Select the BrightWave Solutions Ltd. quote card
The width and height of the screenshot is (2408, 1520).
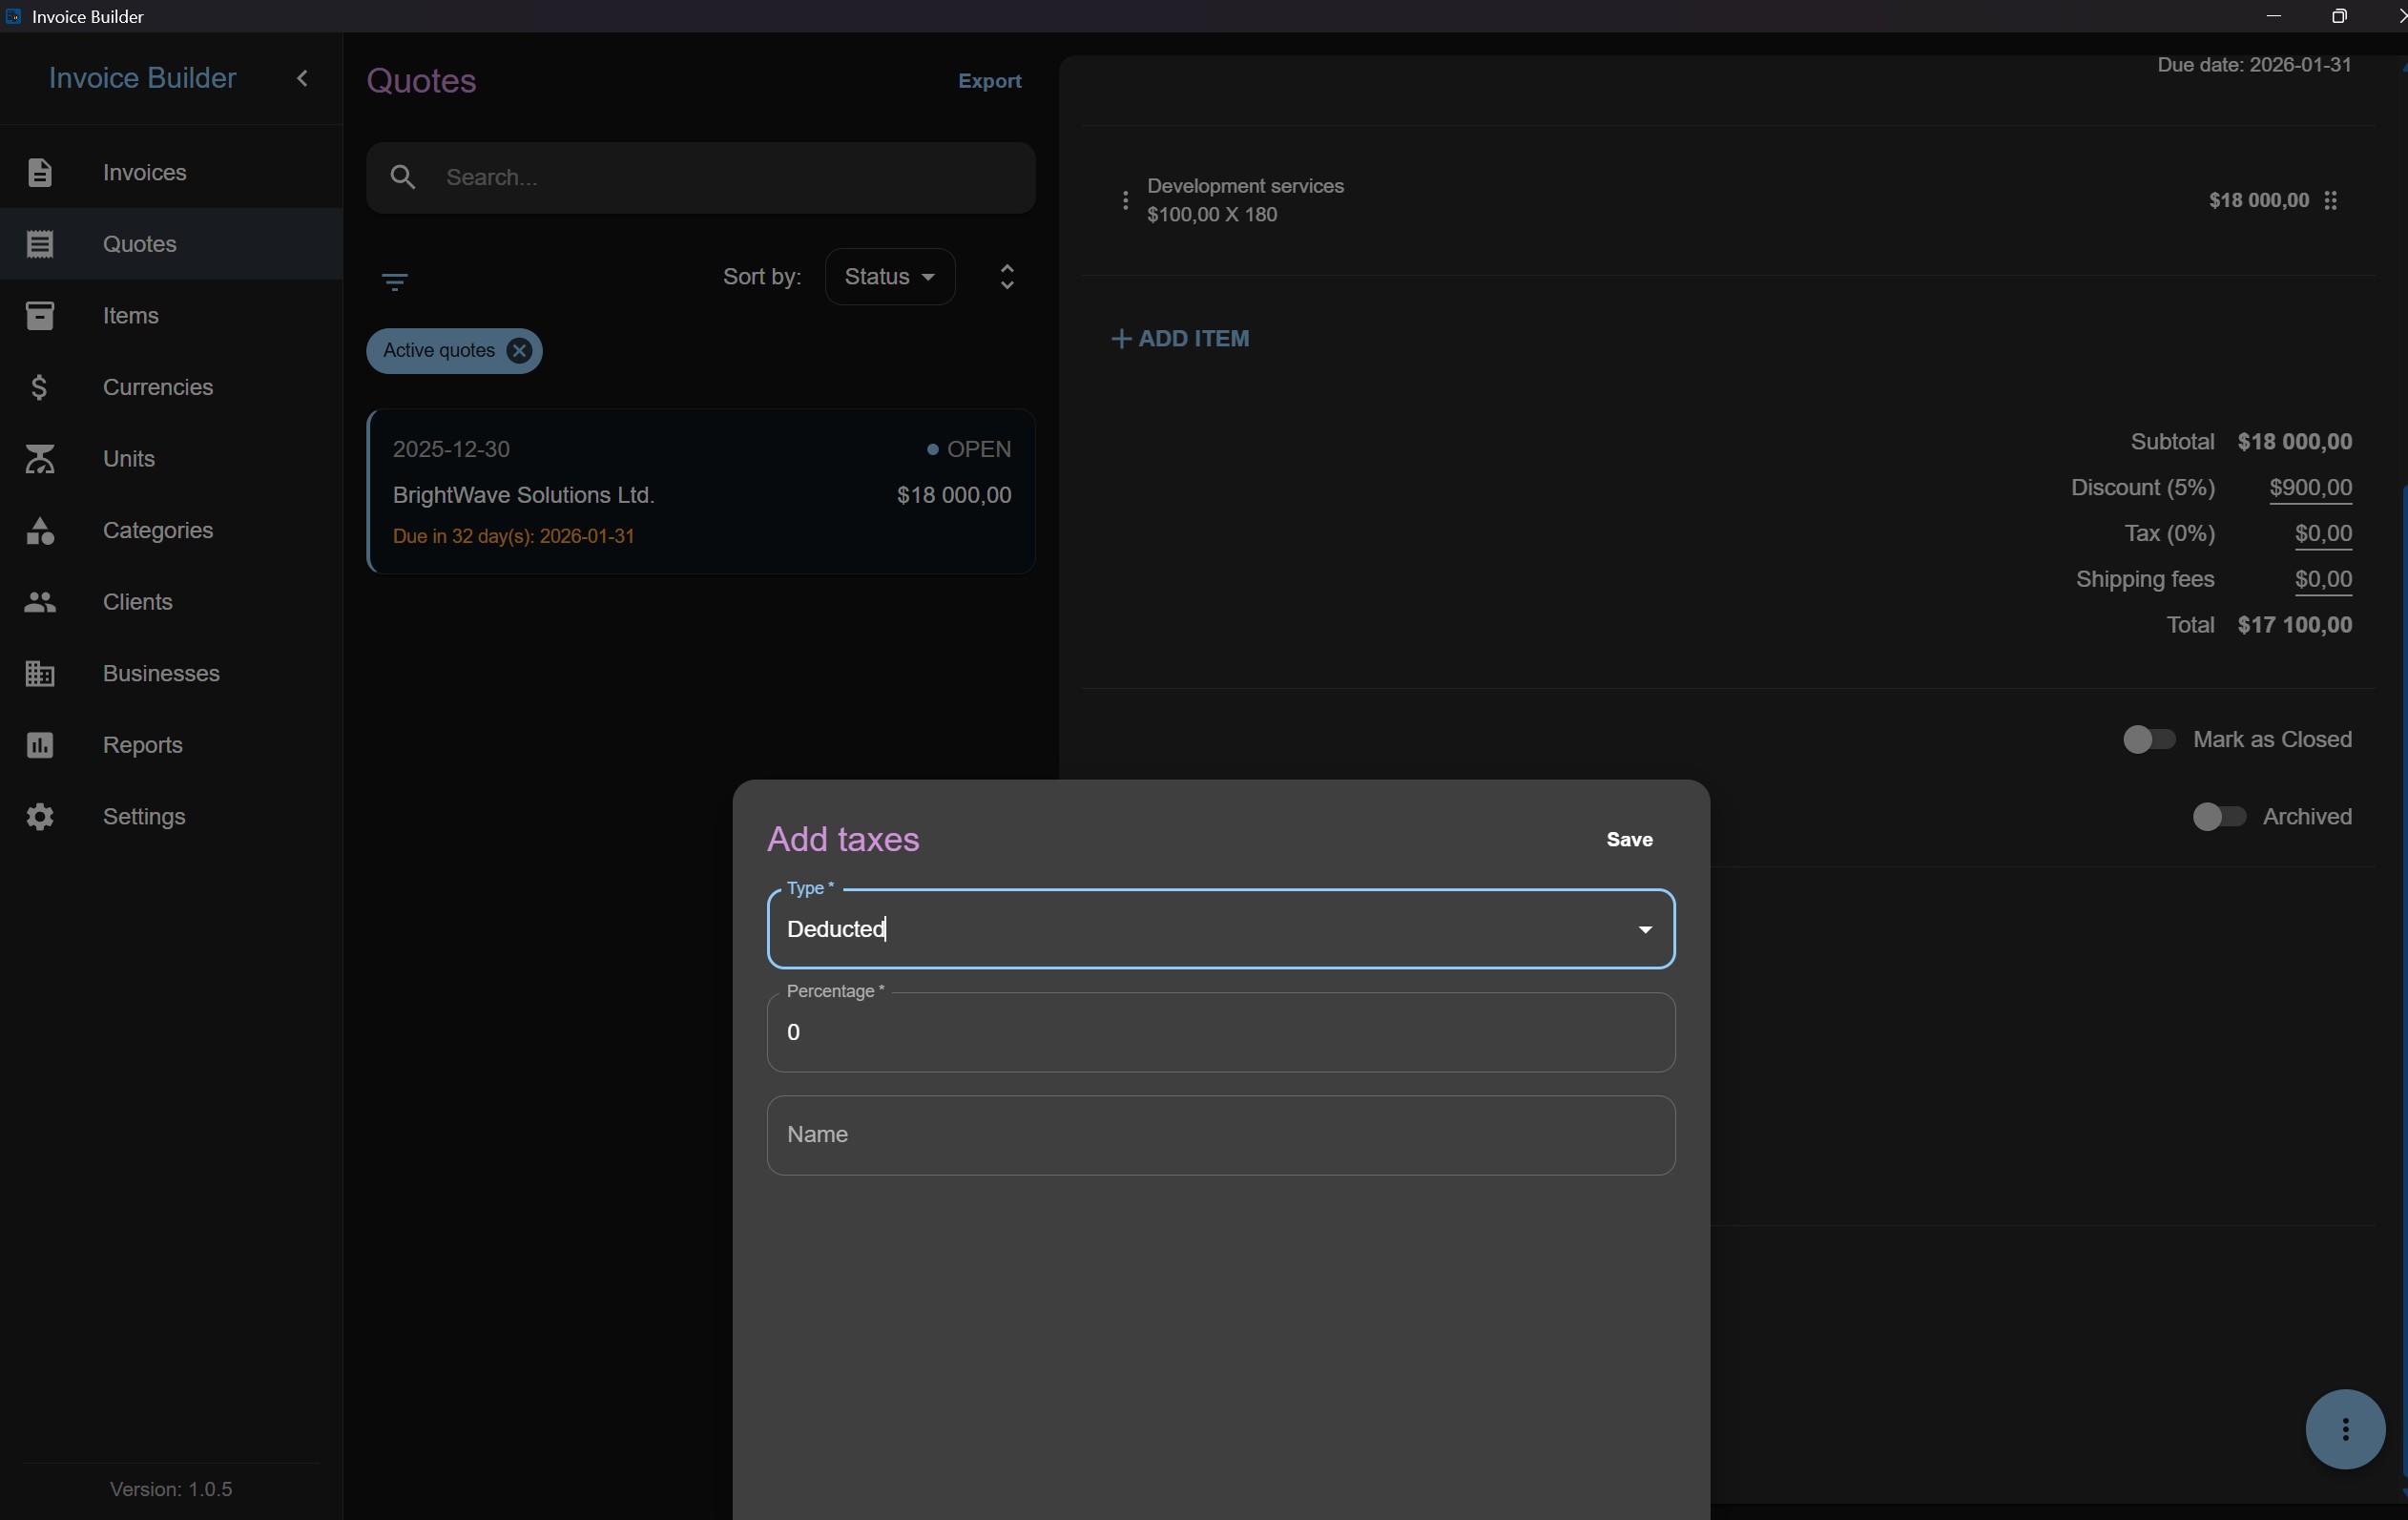coord(700,491)
